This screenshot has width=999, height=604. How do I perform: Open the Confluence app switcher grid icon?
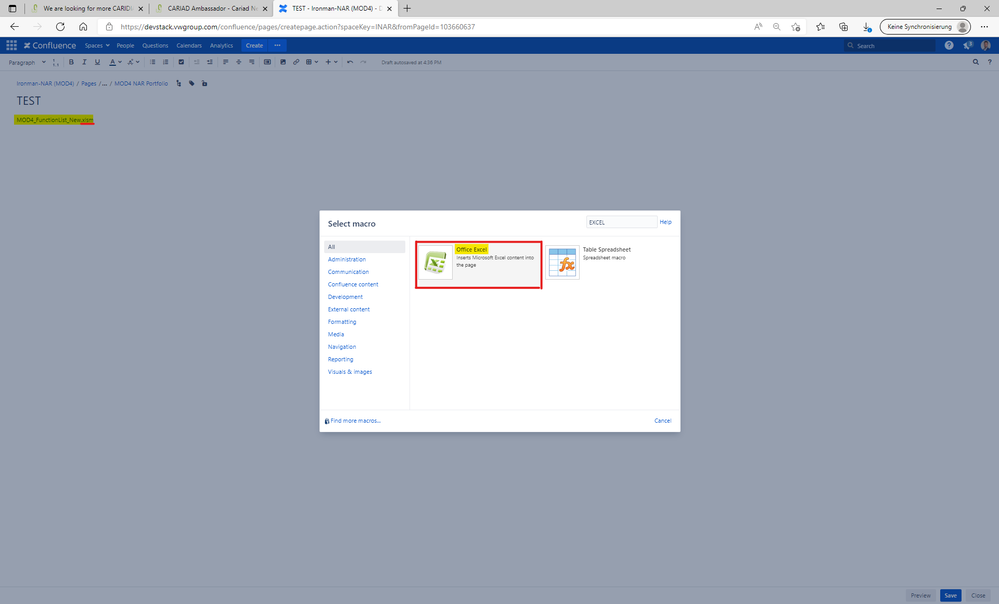(x=11, y=45)
